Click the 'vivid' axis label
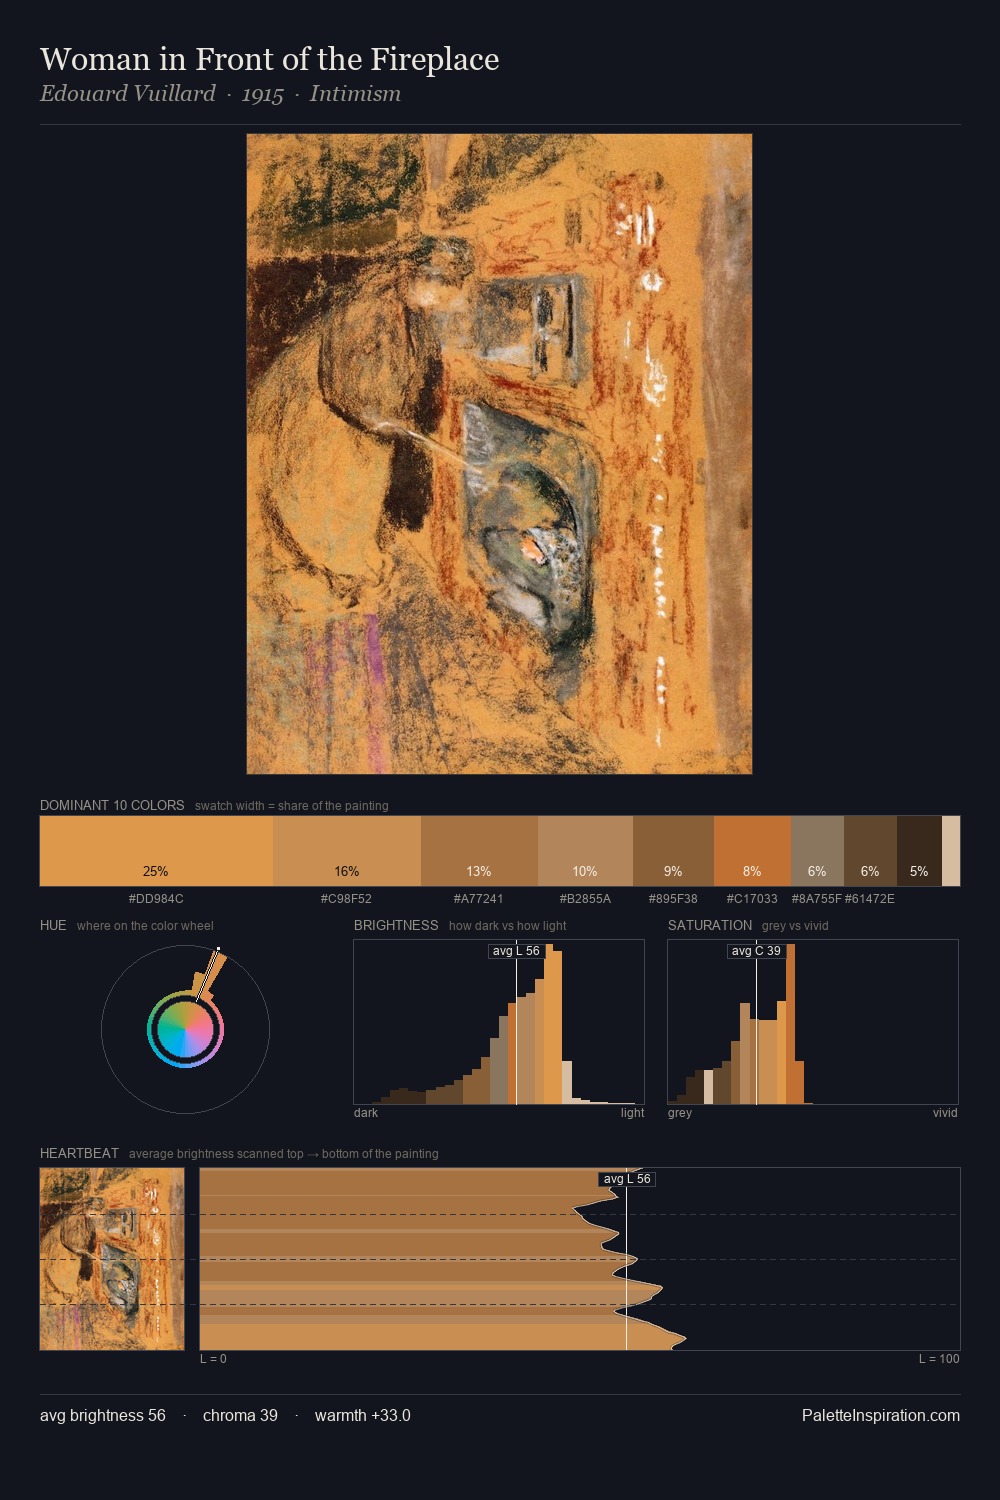This screenshot has height=1500, width=1000. click(x=945, y=1113)
